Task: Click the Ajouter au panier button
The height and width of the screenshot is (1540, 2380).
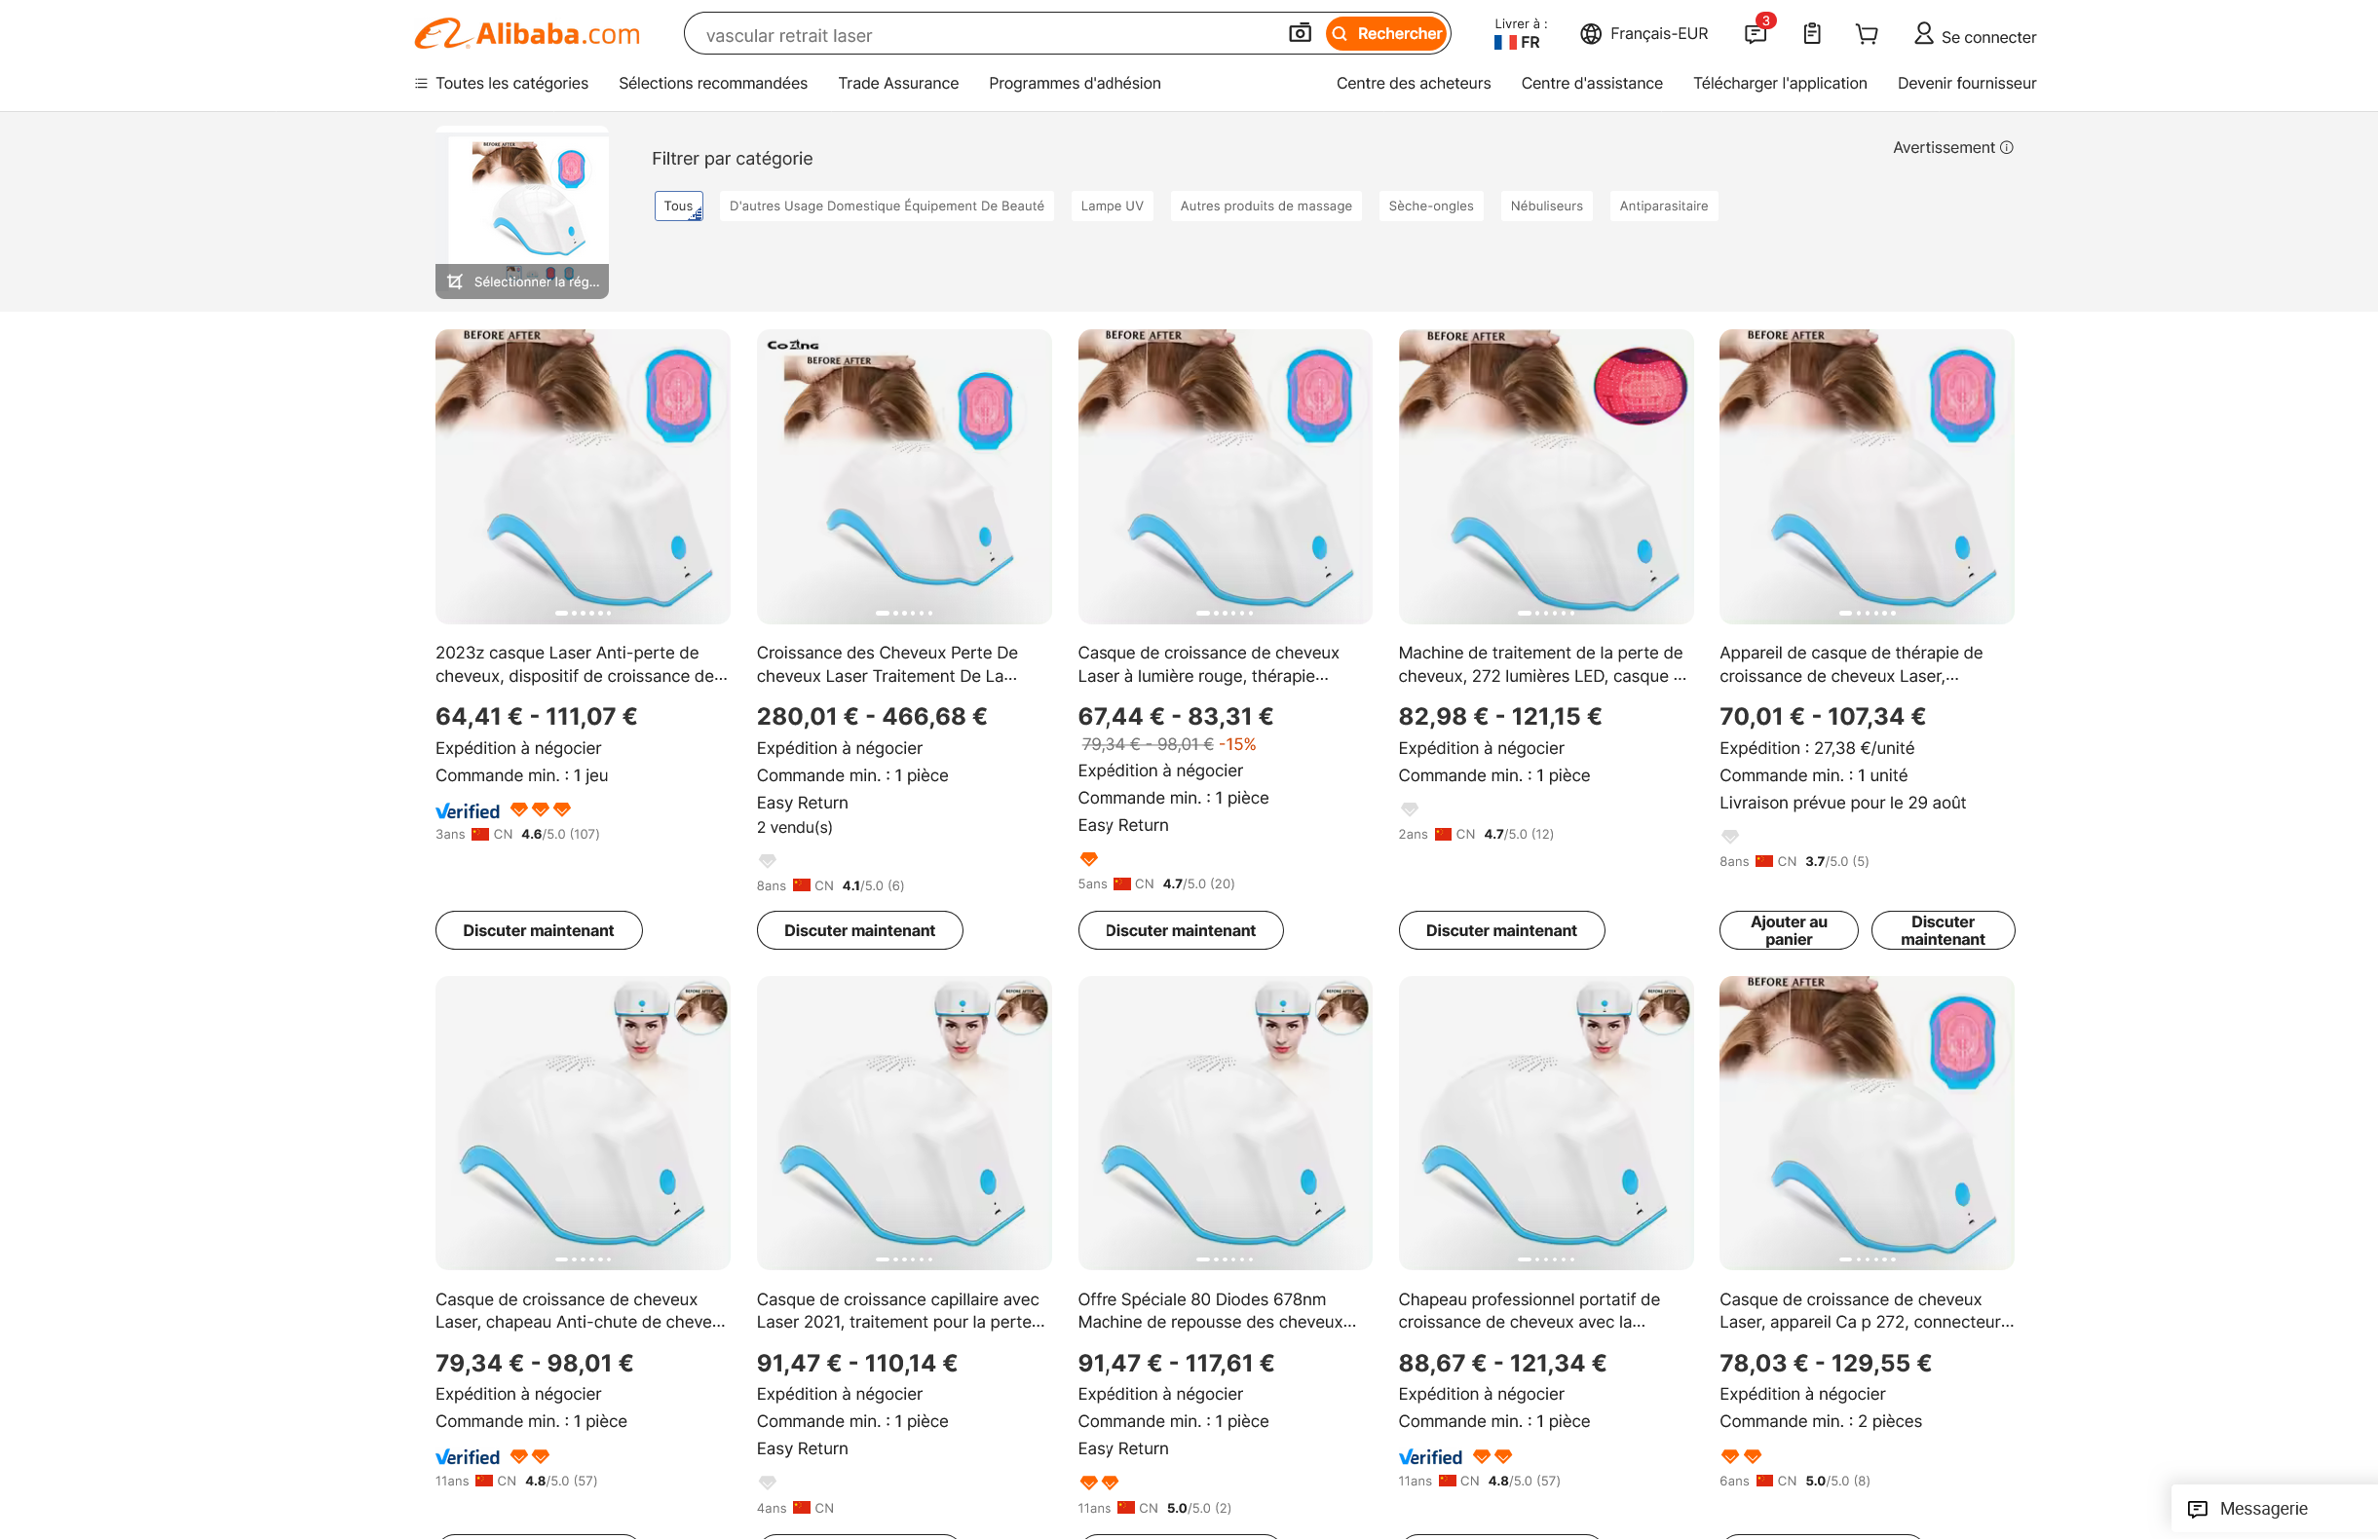Action: pos(1788,930)
